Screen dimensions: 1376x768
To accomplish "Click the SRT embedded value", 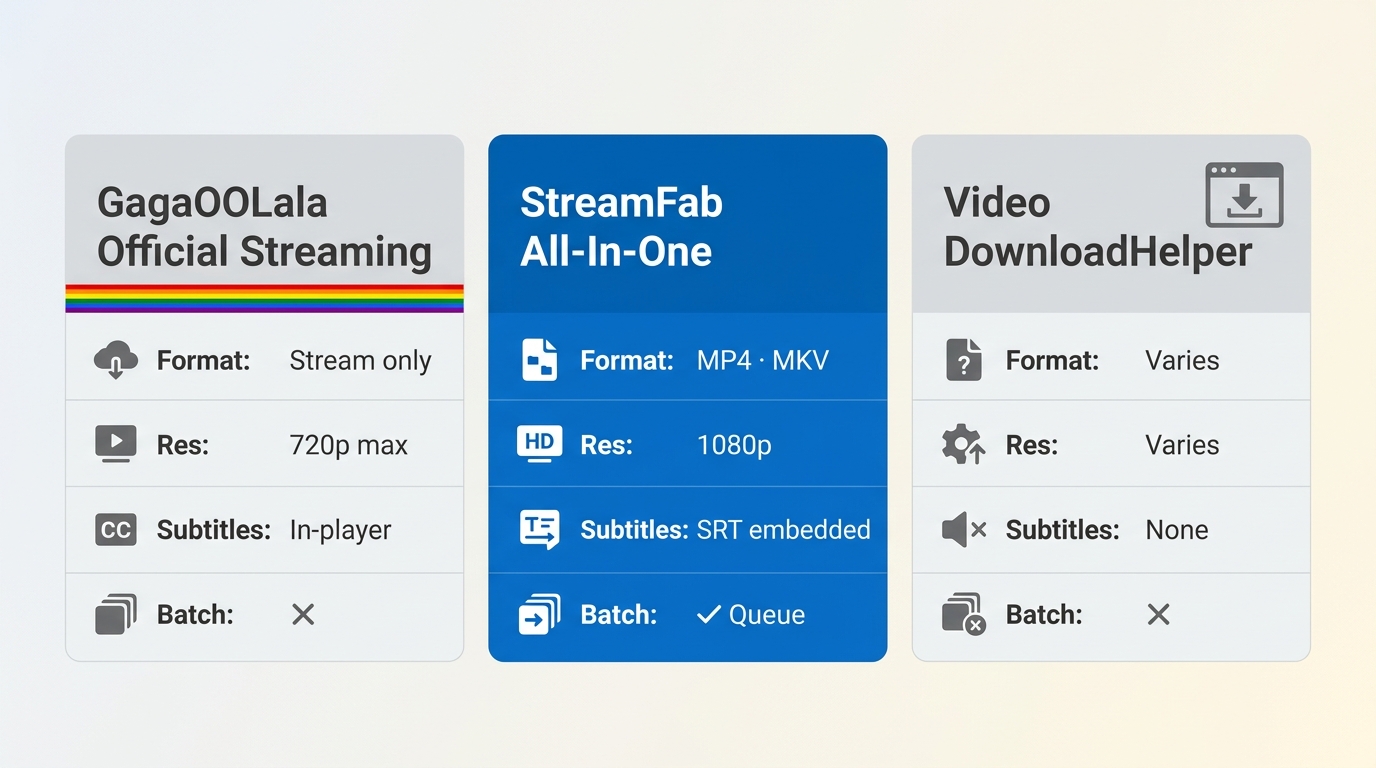I will [x=783, y=529].
